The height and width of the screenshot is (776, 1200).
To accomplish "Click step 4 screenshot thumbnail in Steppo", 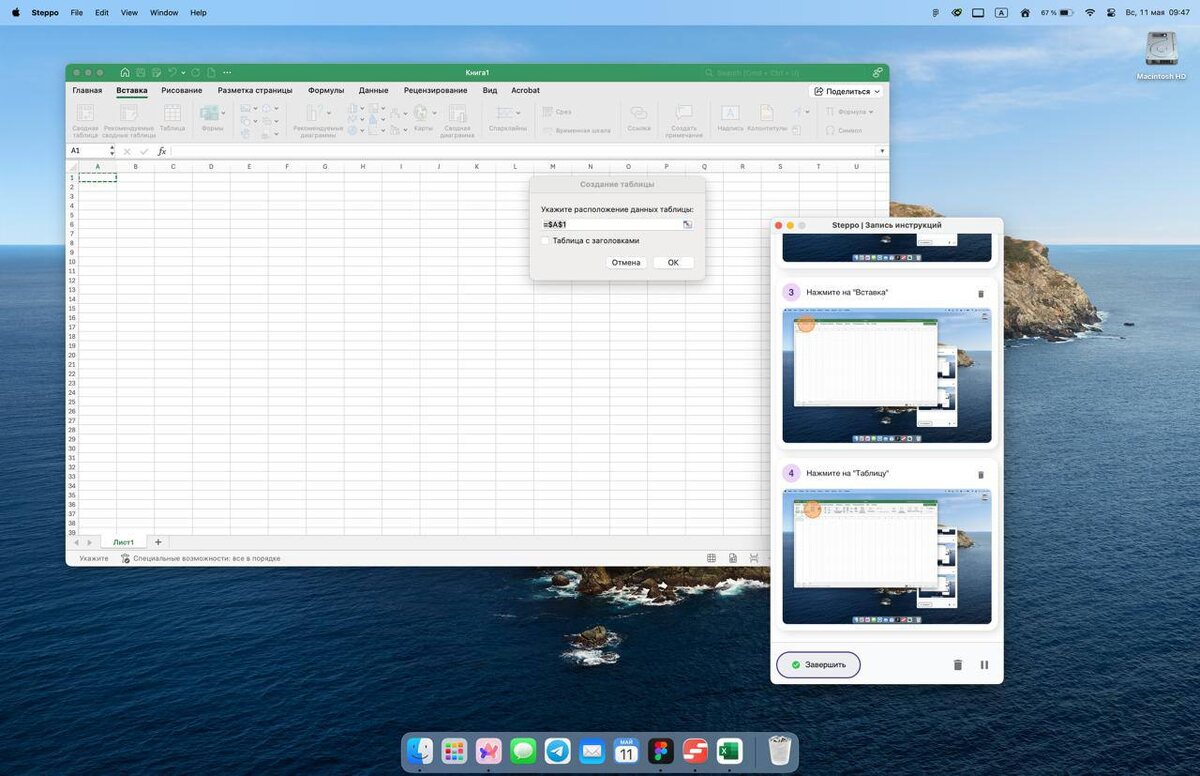I will click(887, 556).
